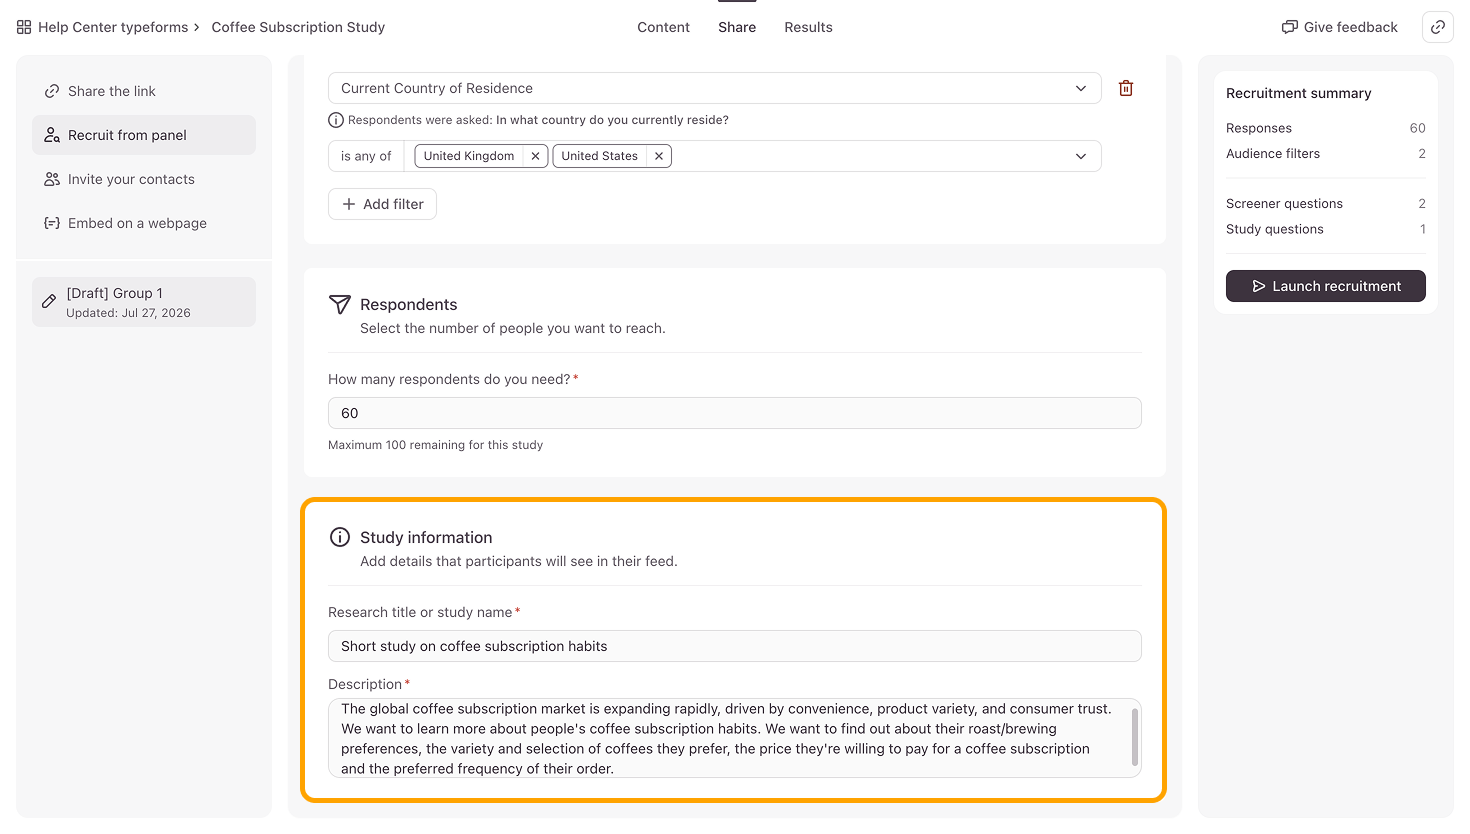
Task: Switch to the Content tab
Action: click(663, 27)
